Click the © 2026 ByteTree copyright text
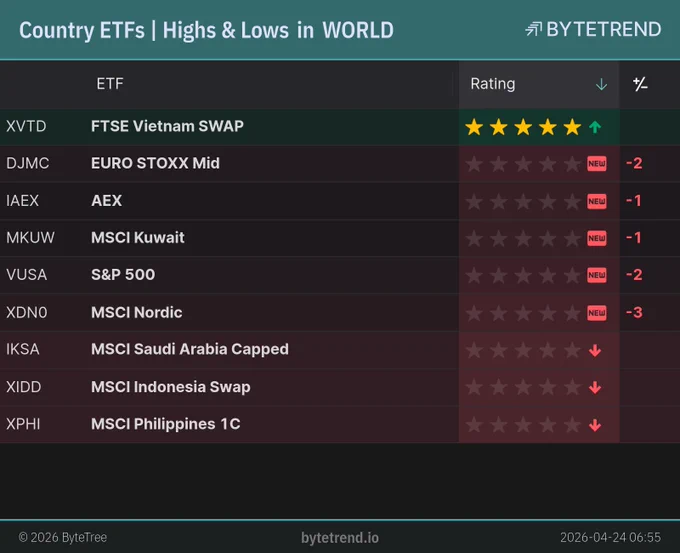The width and height of the screenshot is (680, 553). (63, 538)
